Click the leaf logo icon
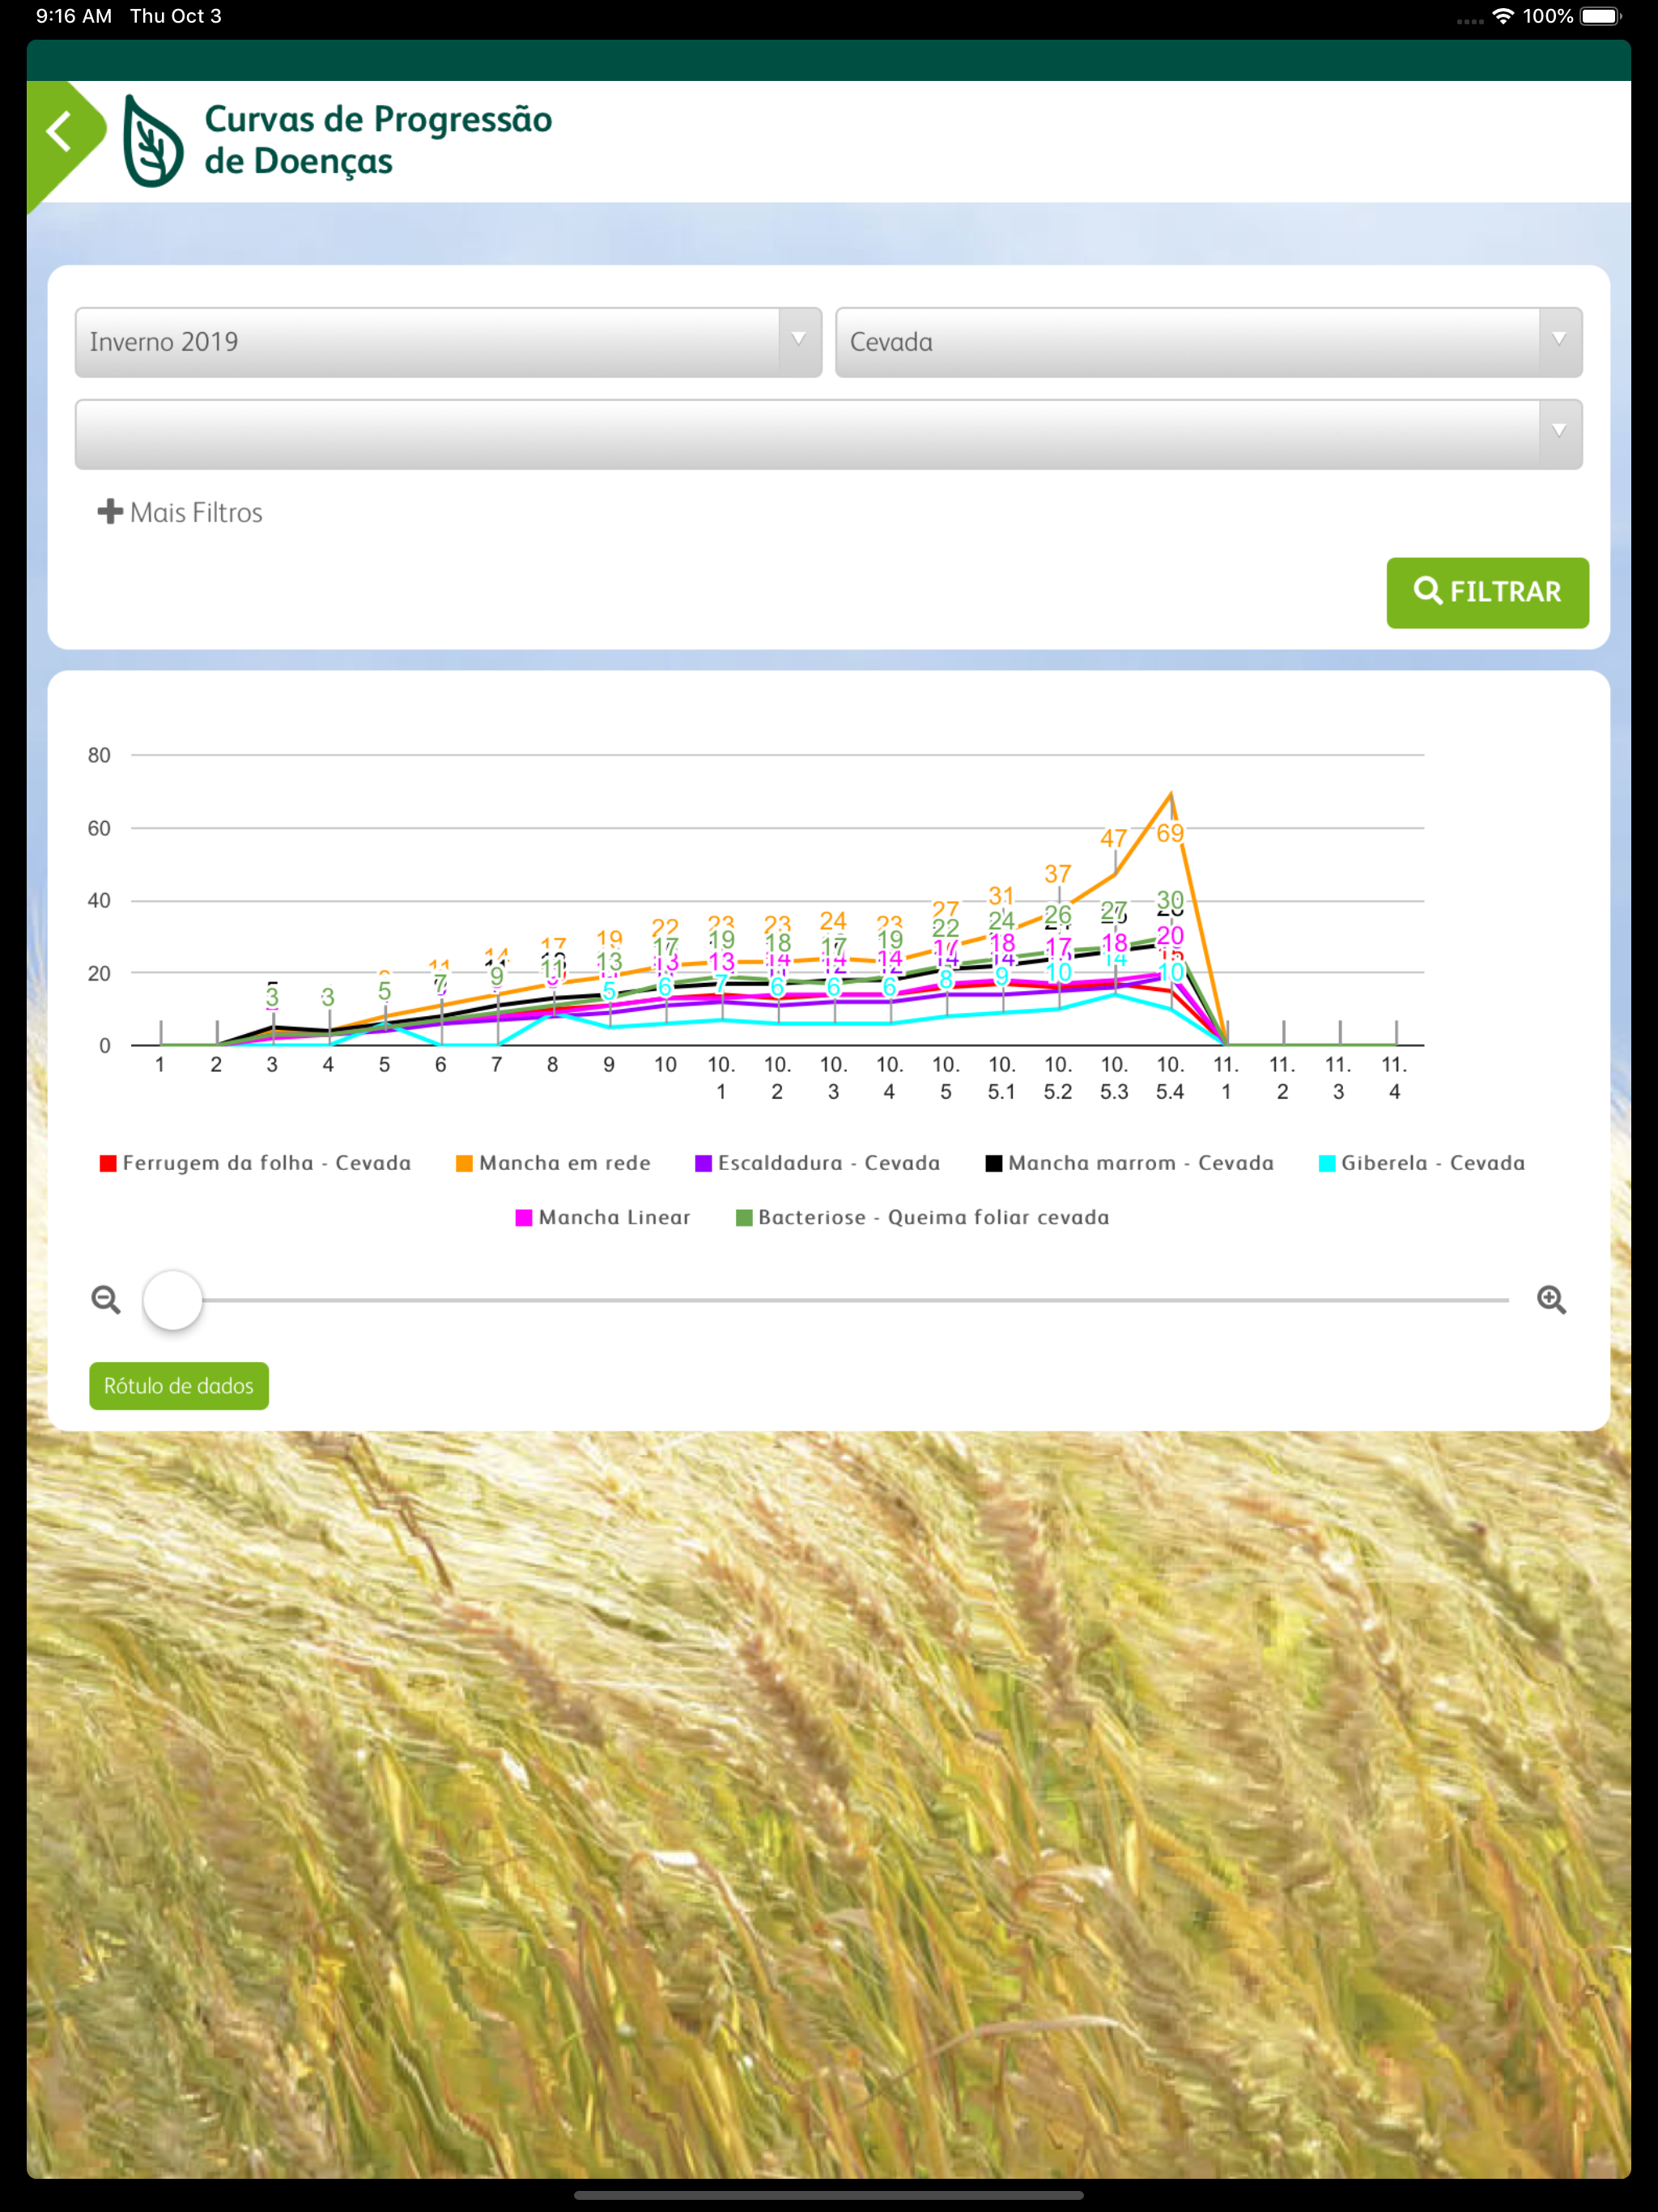 (152, 141)
